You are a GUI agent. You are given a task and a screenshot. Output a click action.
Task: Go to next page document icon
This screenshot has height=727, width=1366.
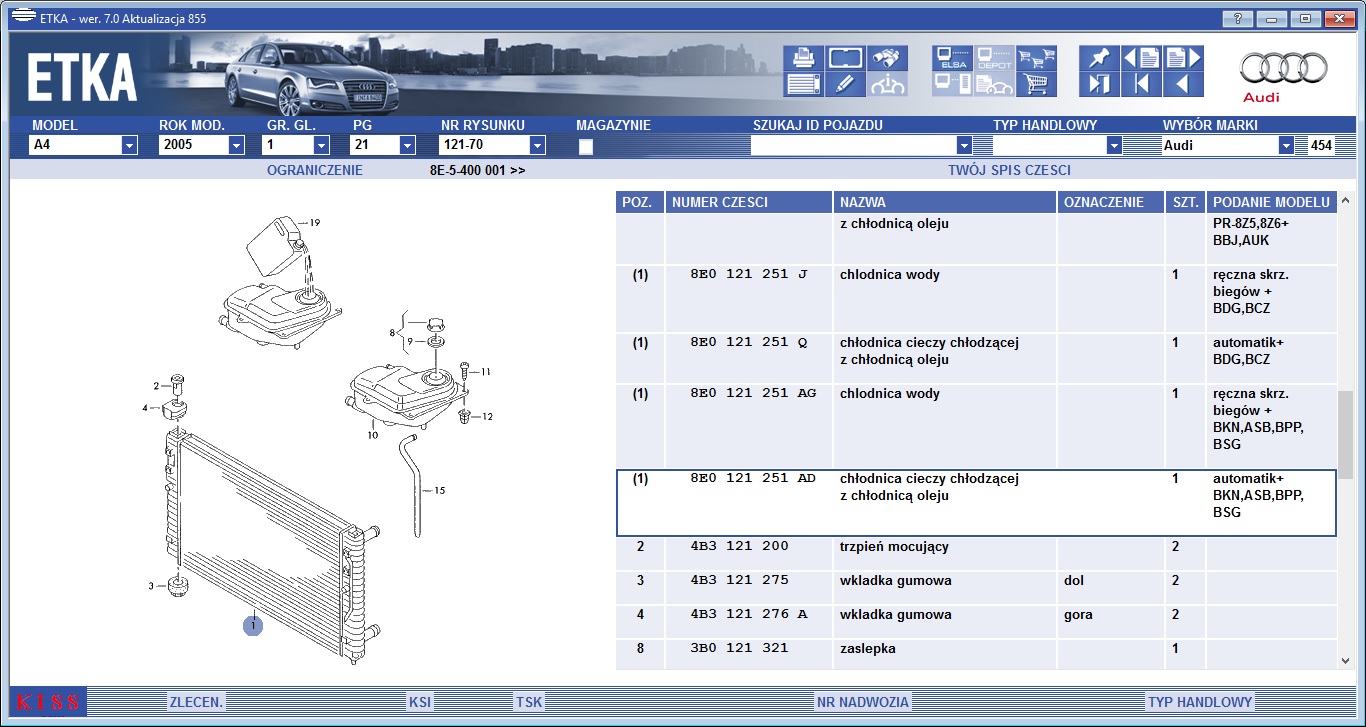tap(1183, 58)
